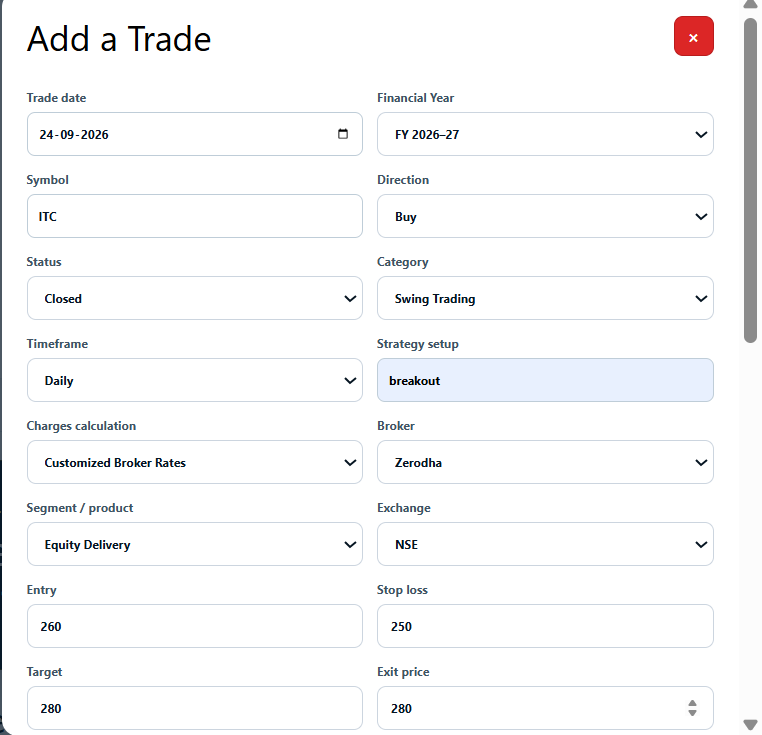Open the Financial Year dropdown
This screenshot has width=762, height=735.
[545, 134]
